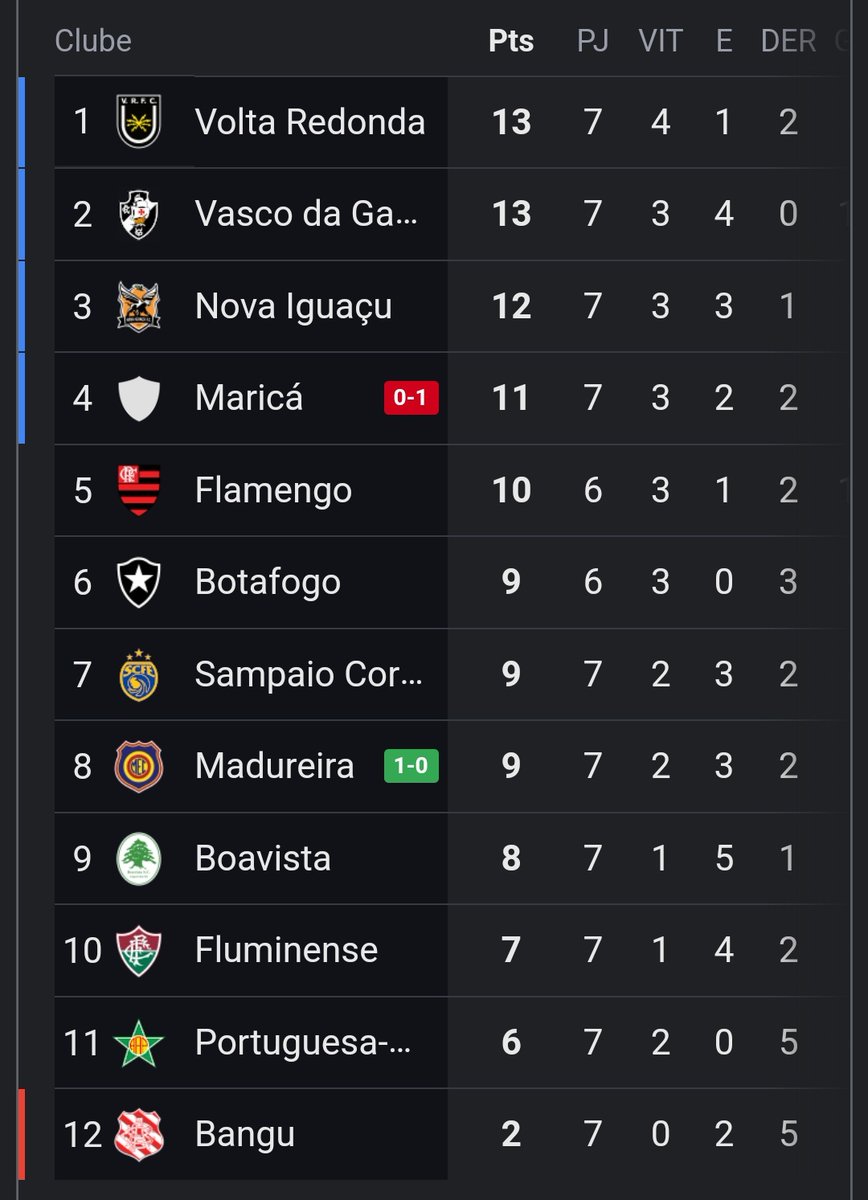Click the Vasco da Gama crest icon
This screenshot has height=1200, width=868.
point(139,214)
